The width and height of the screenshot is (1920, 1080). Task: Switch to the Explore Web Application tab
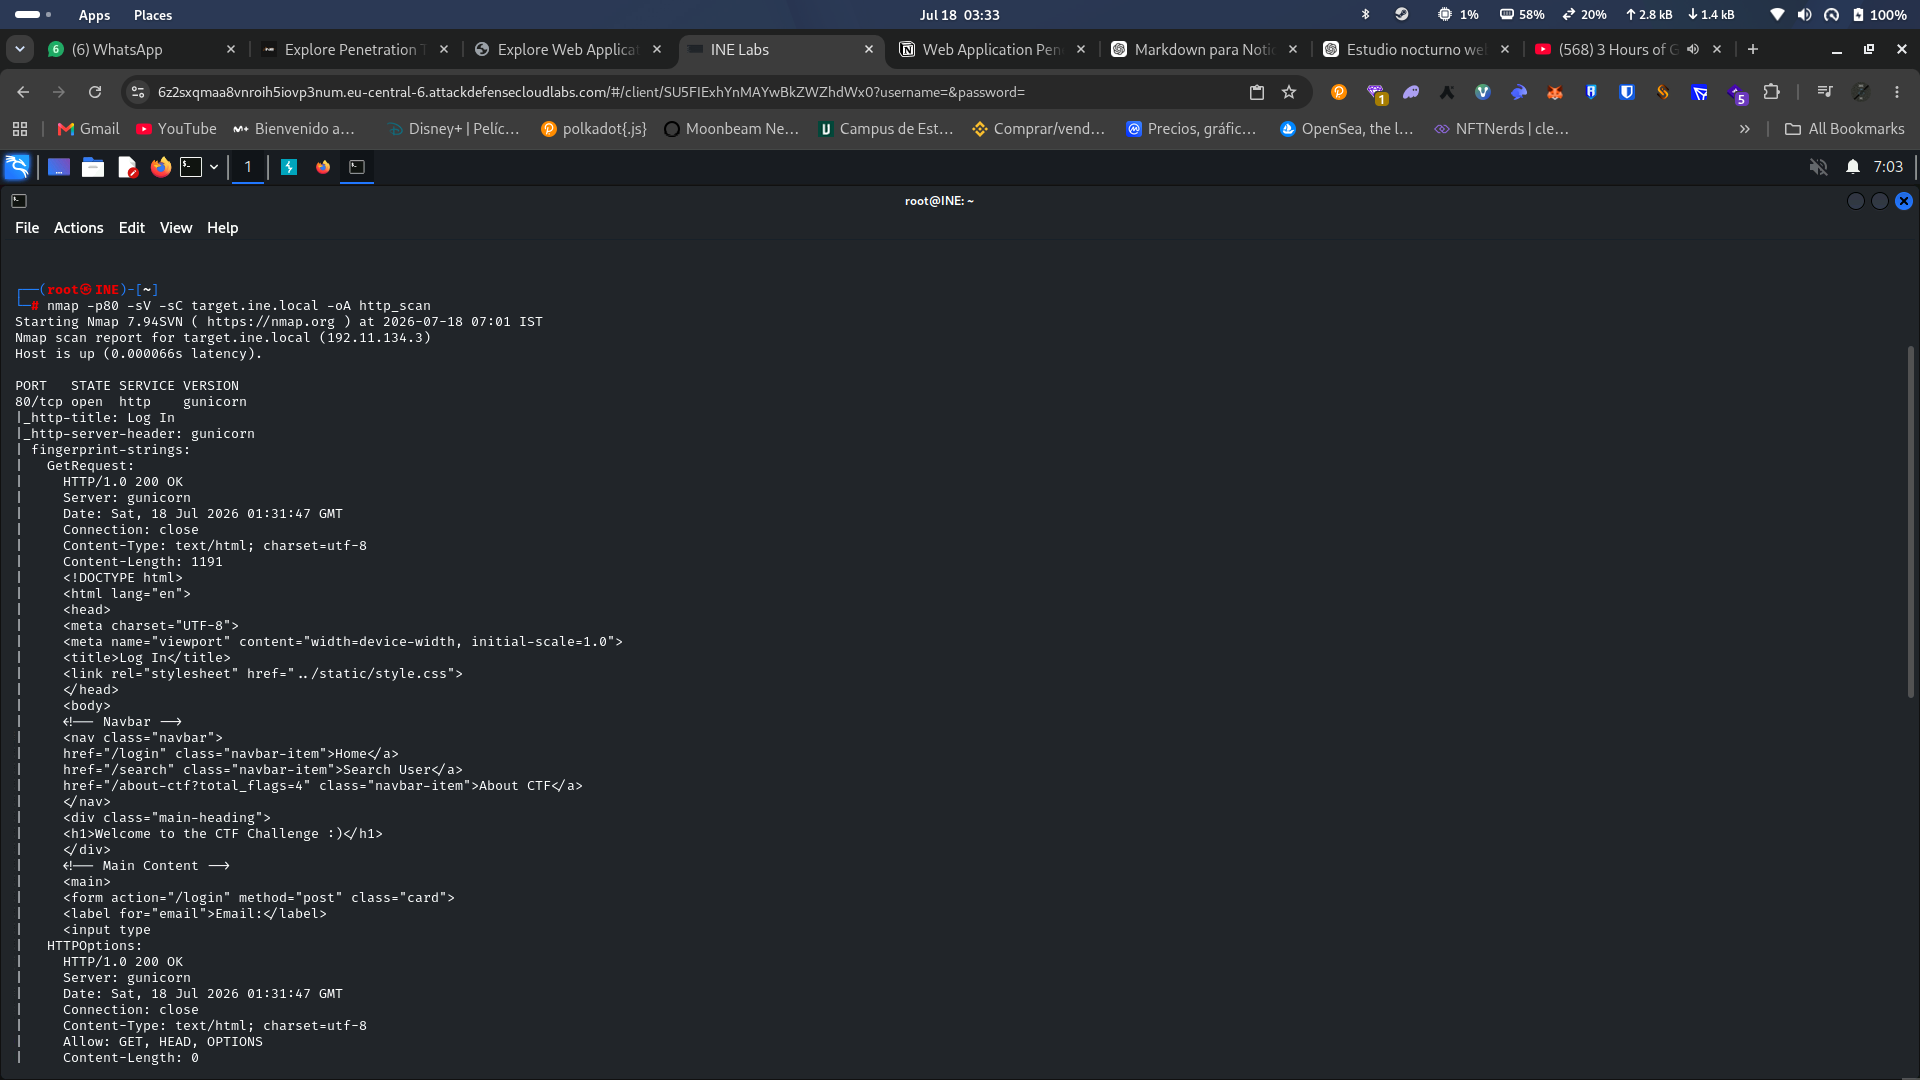click(x=566, y=49)
